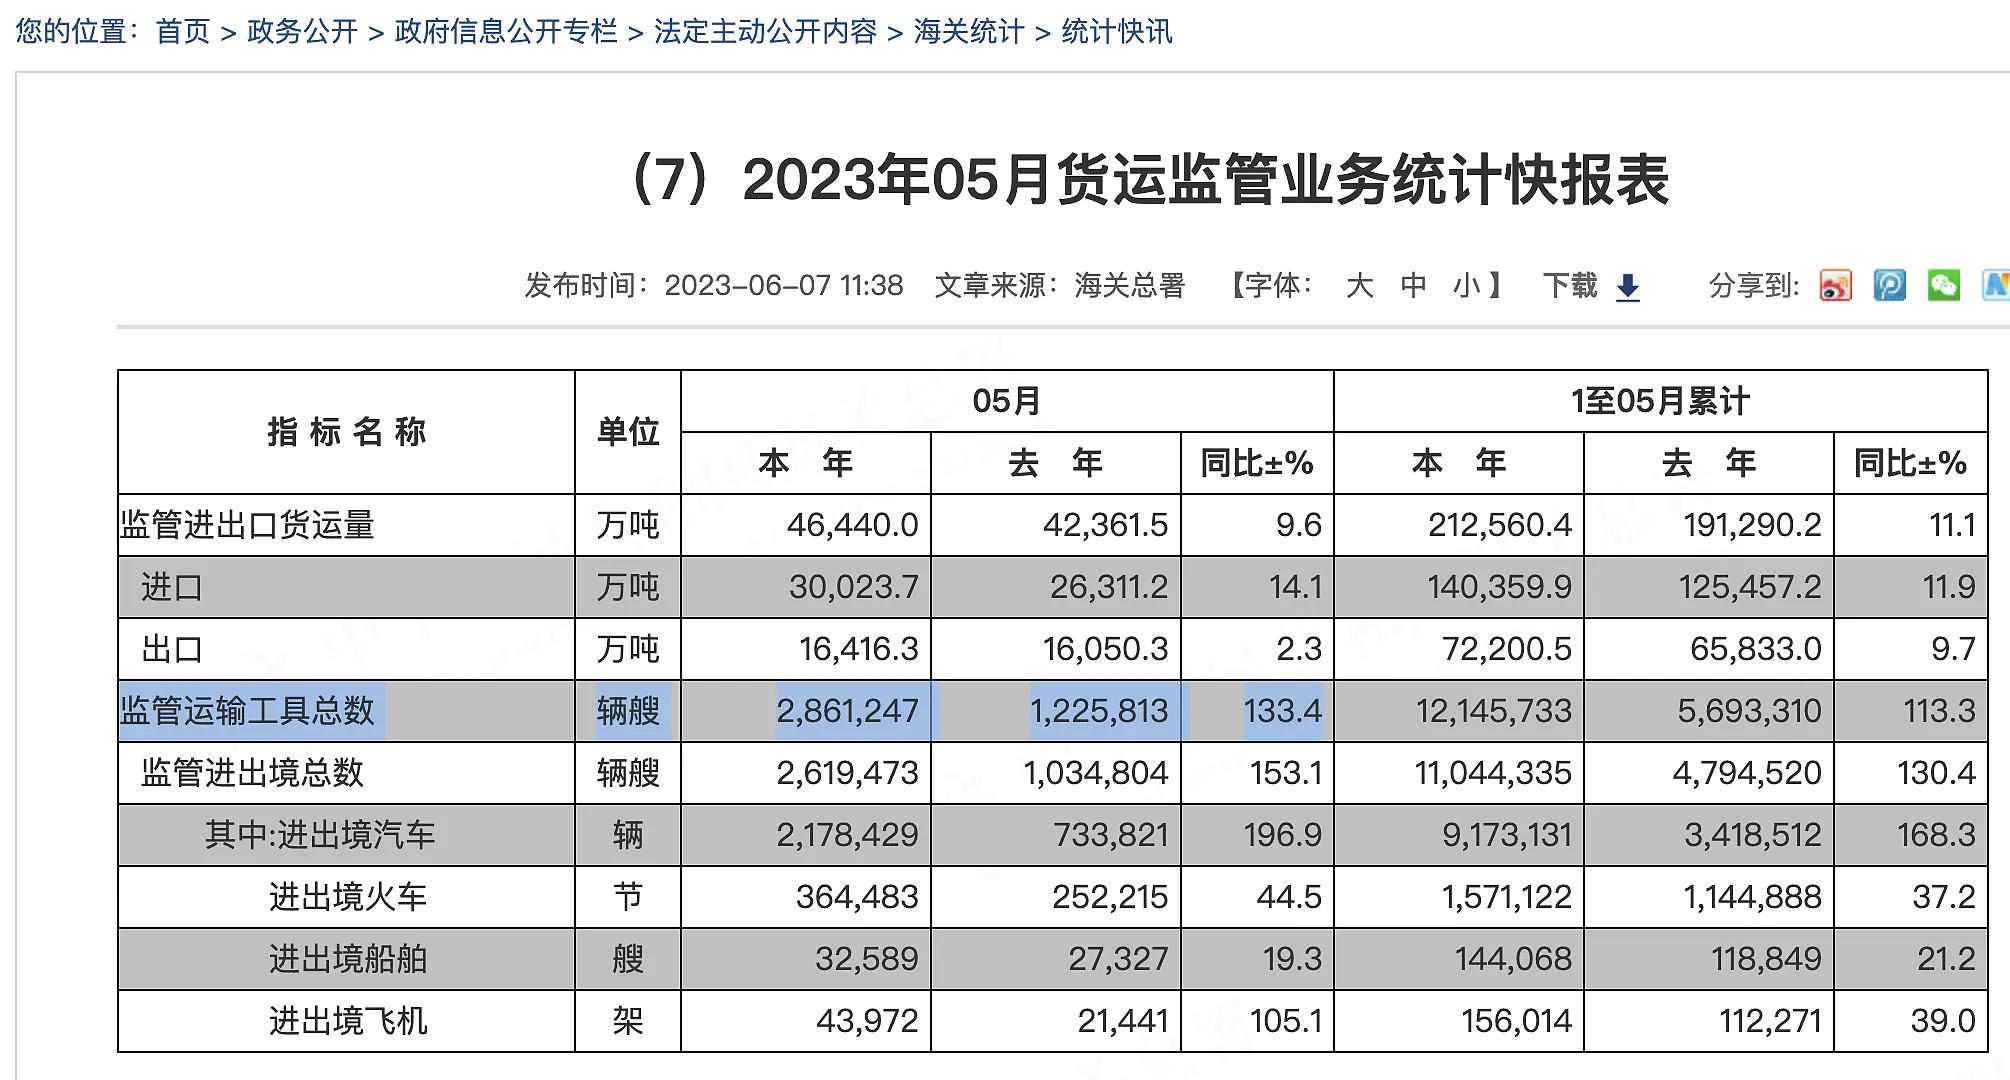Image resolution: width=2010 pixels, height=1080 pixels.
Task: Select the 监管进出口货运量 row label
Action: point(247,525)
